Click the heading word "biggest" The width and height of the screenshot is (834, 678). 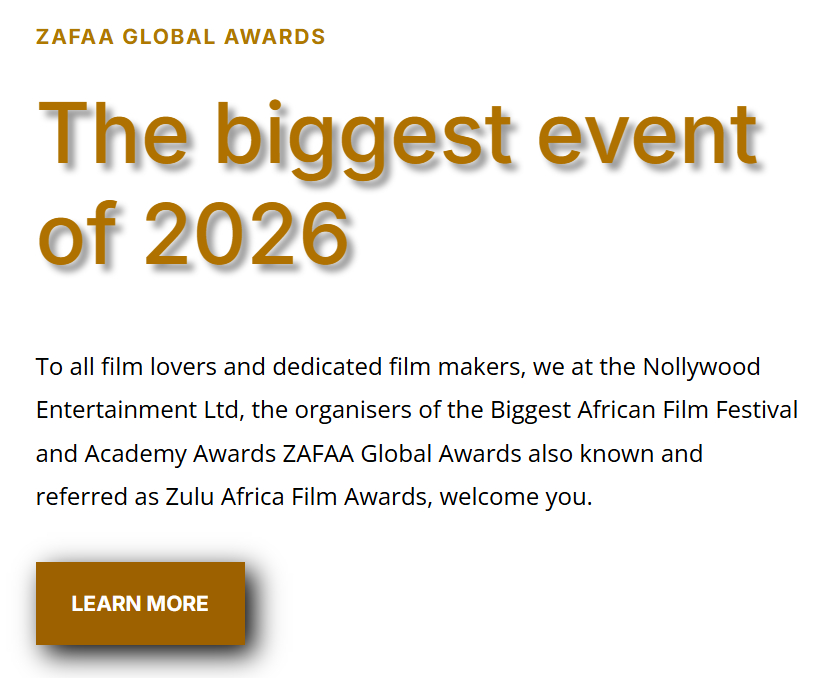(x=364, y=134)
